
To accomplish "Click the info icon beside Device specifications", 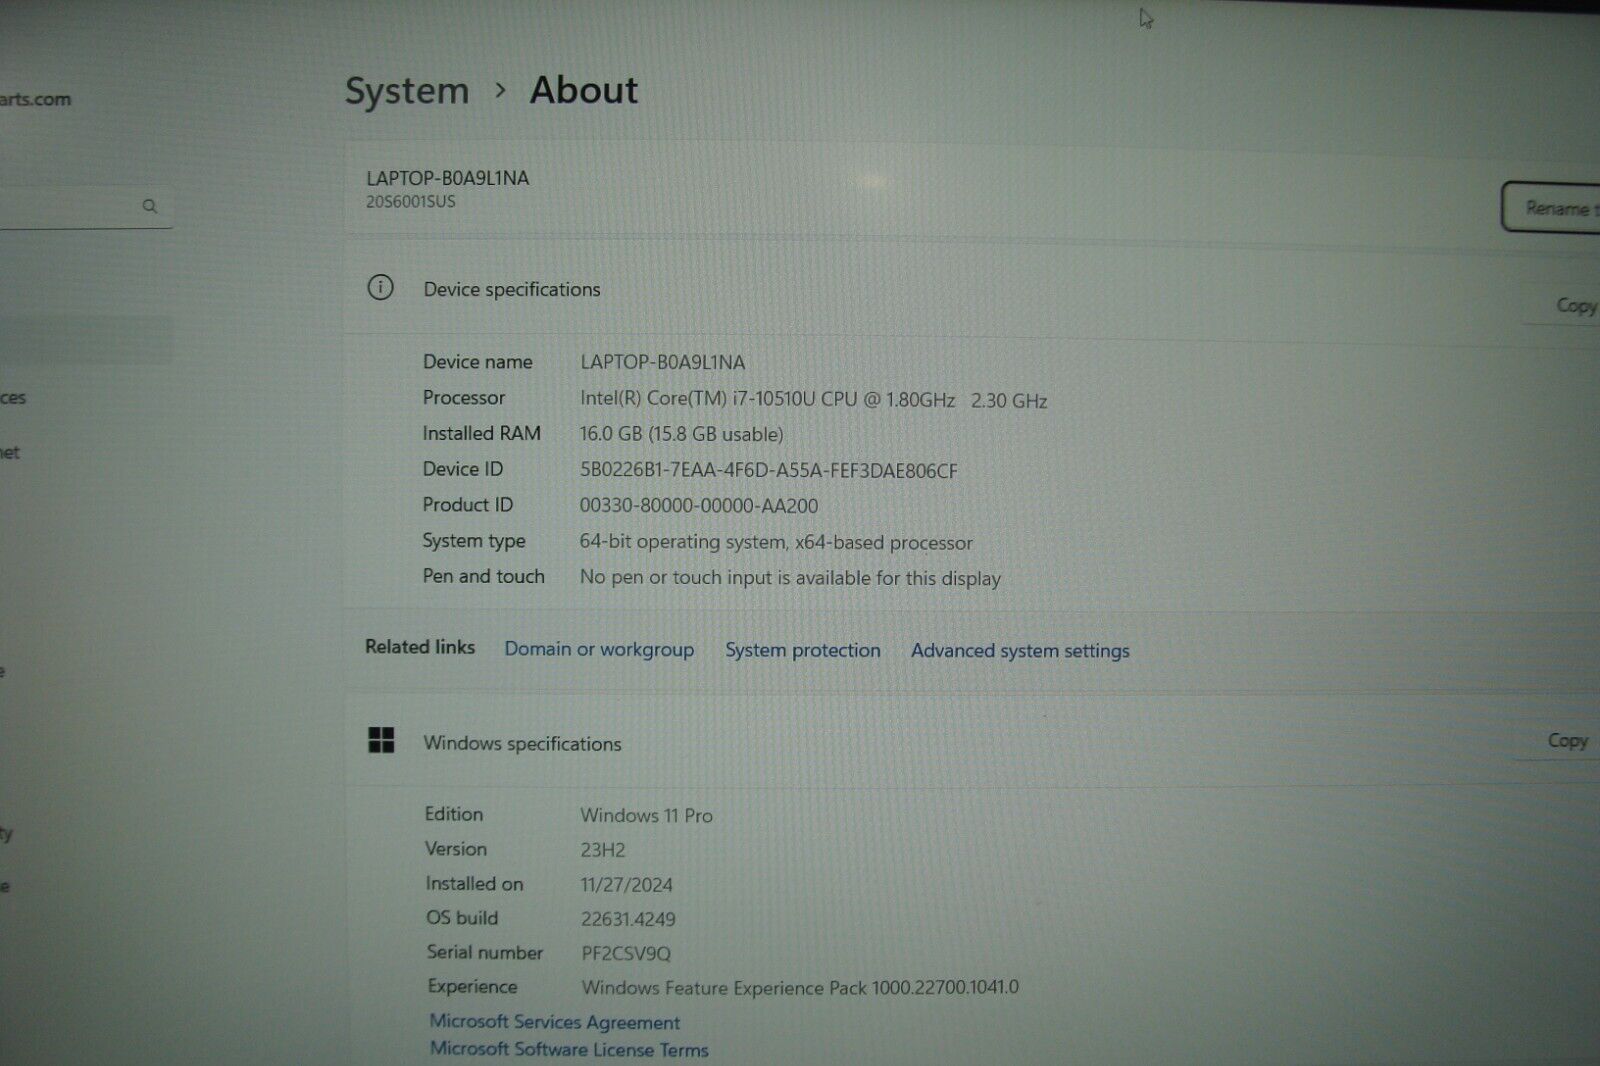I will click(379, 288).
